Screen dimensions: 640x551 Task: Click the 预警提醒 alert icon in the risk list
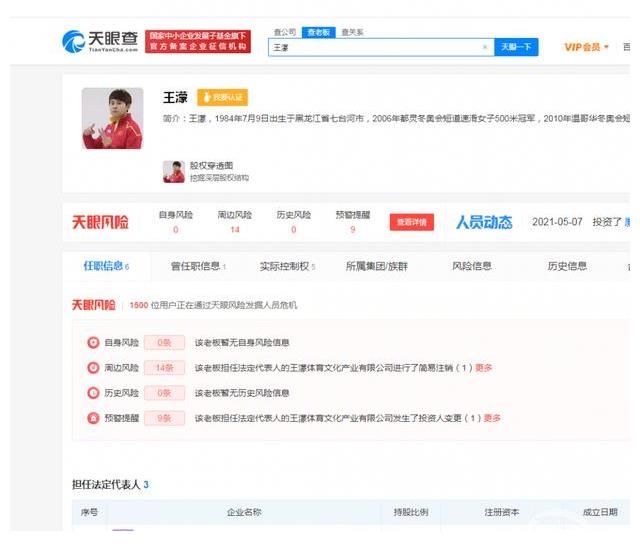click(93, 418)
